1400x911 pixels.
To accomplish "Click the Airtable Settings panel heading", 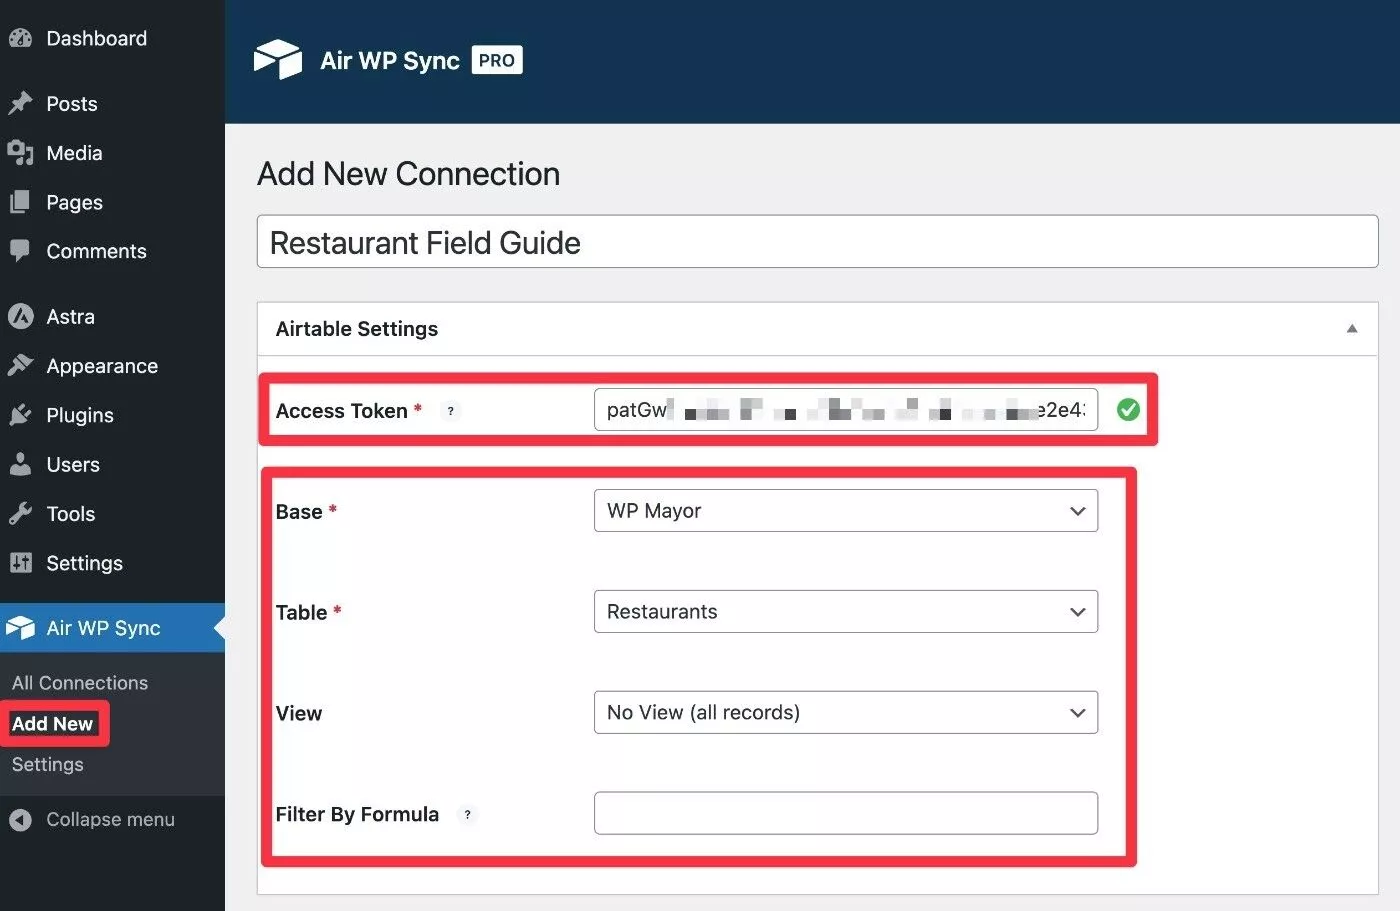I will point(357,329).
